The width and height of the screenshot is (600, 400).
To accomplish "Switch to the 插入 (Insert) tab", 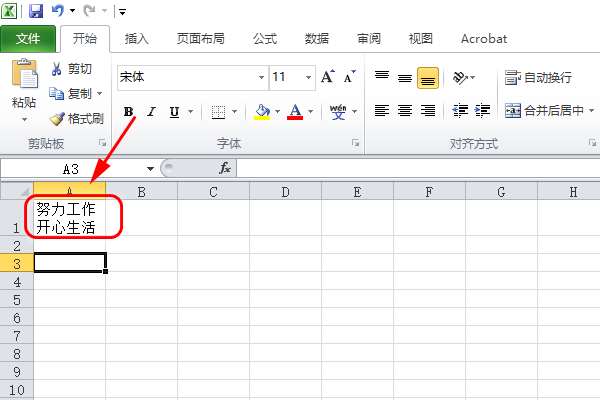I will [x=137, y=39].
